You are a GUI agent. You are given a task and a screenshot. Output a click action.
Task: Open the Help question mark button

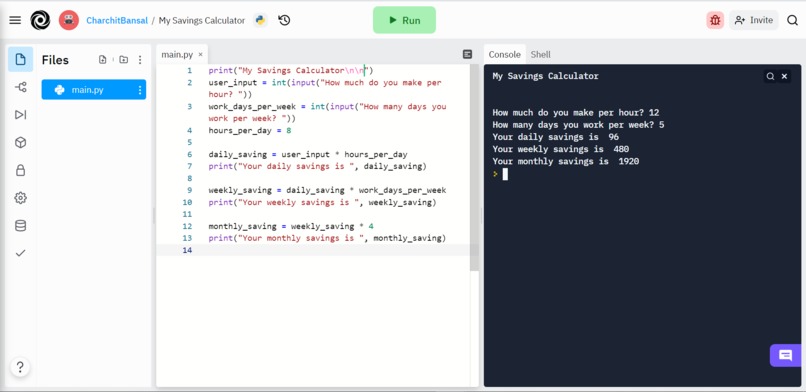click(20, 367)
